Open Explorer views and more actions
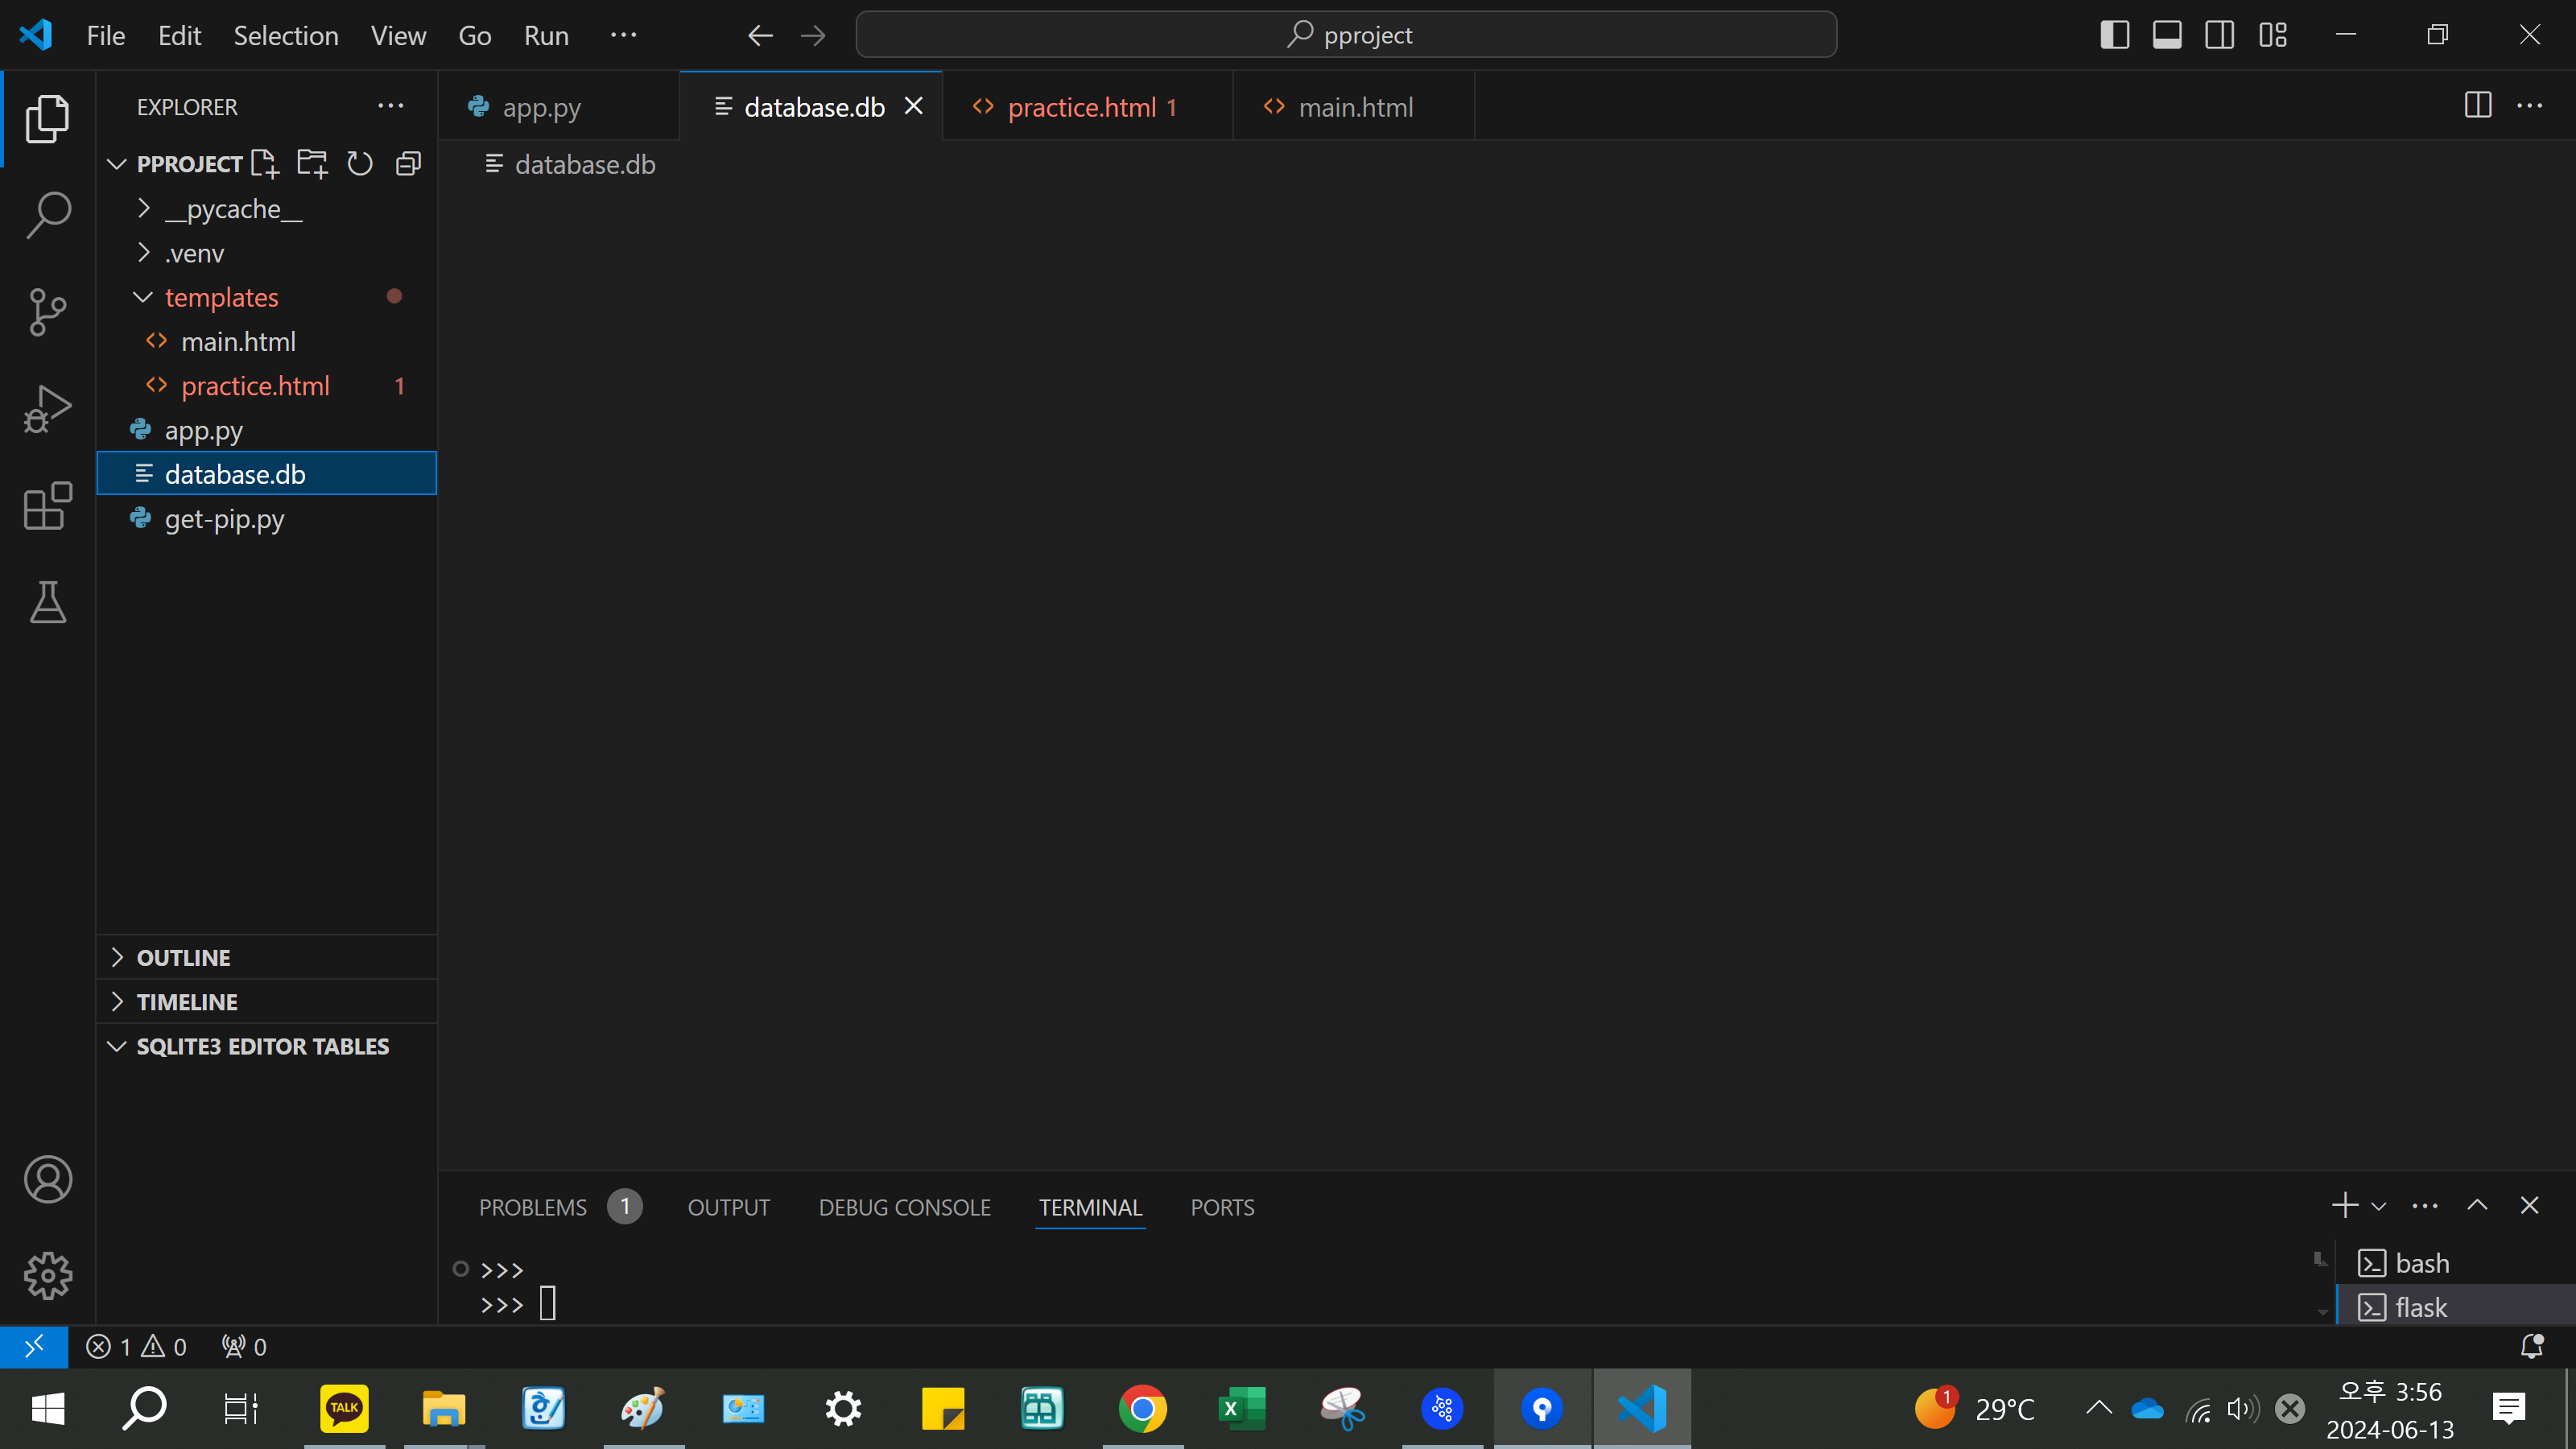2576x1449 pixels. (390, 106)
